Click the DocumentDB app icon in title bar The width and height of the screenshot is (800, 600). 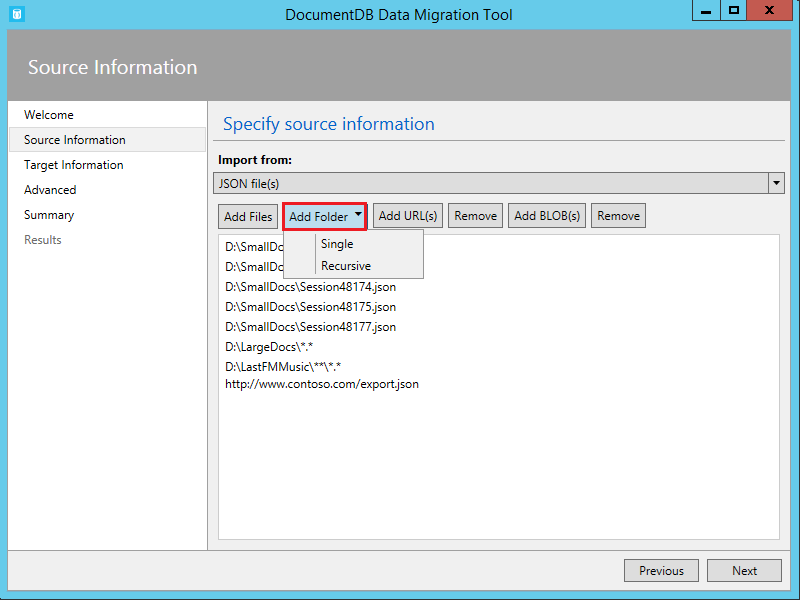17,14
